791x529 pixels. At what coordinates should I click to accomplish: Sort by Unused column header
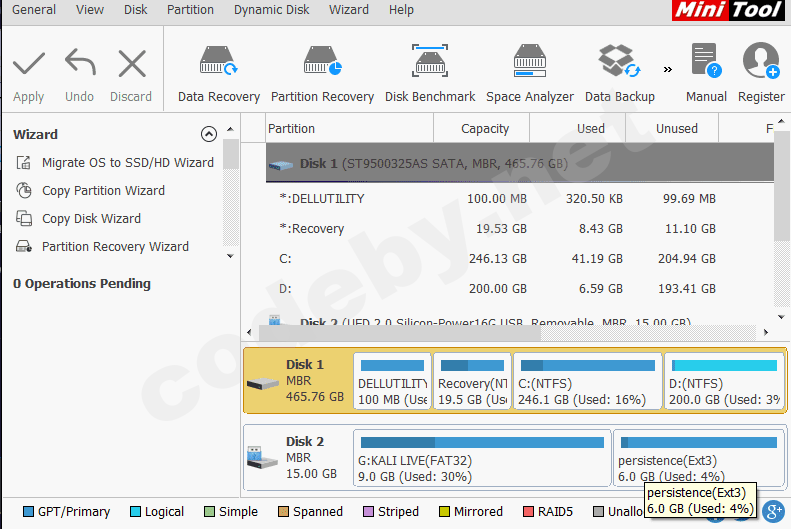point(672,129)
